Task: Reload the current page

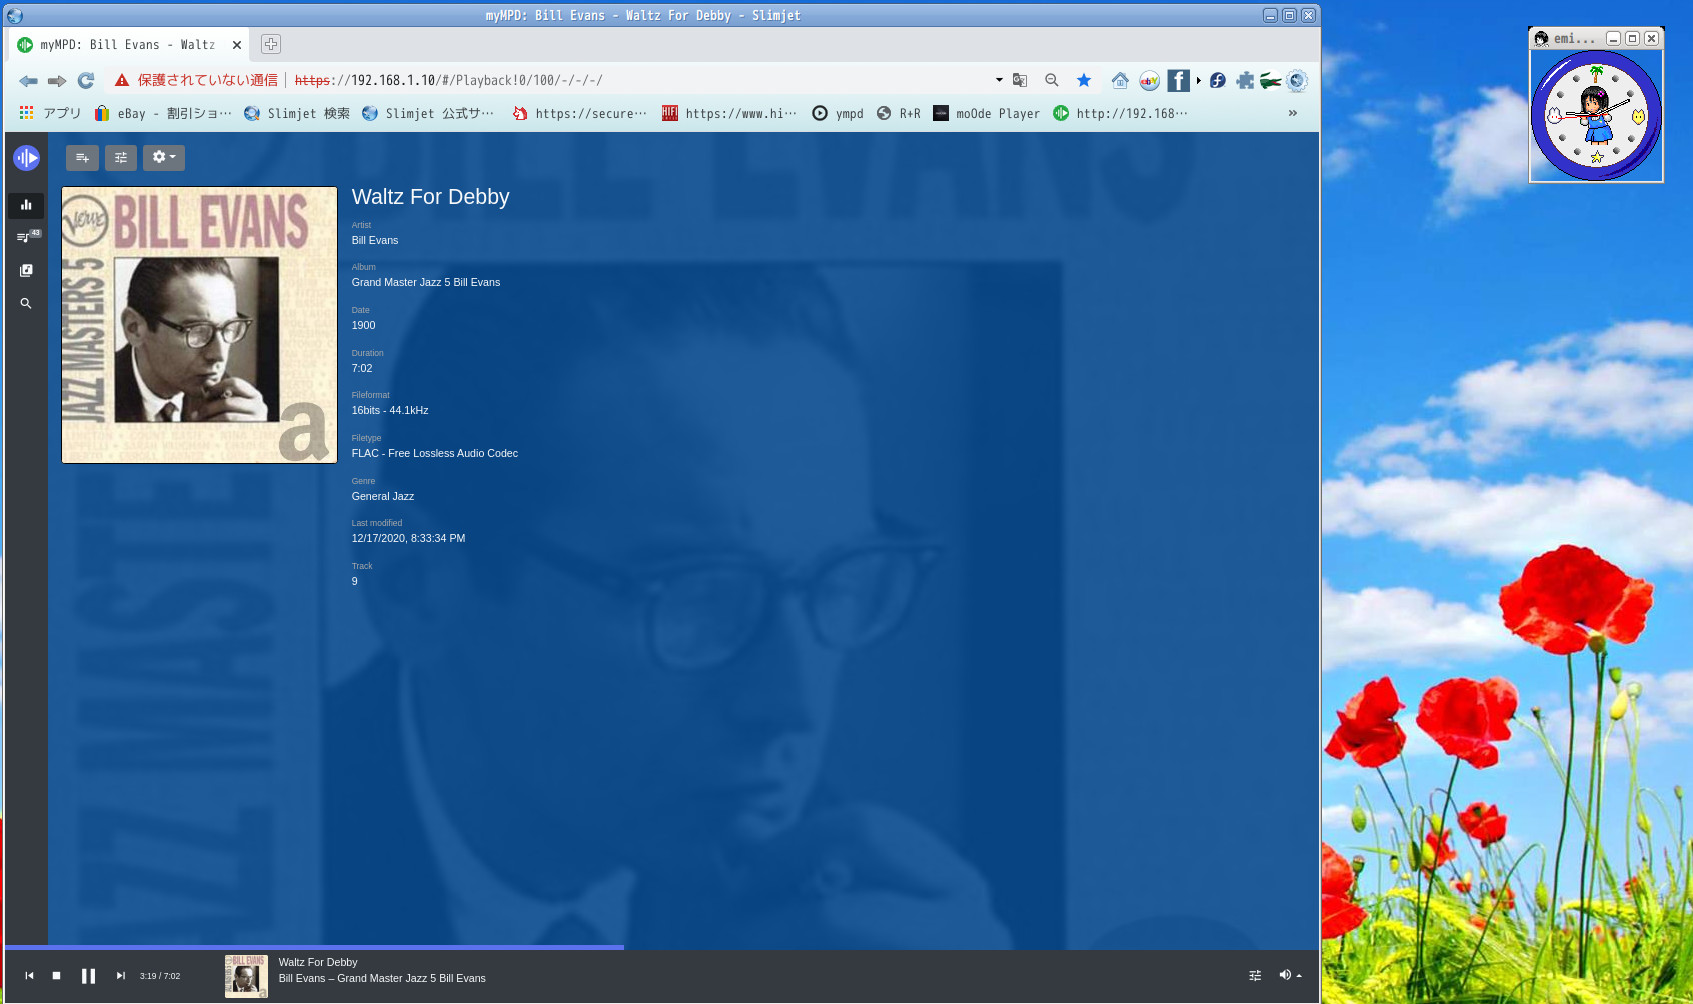Action: [85, 80]
